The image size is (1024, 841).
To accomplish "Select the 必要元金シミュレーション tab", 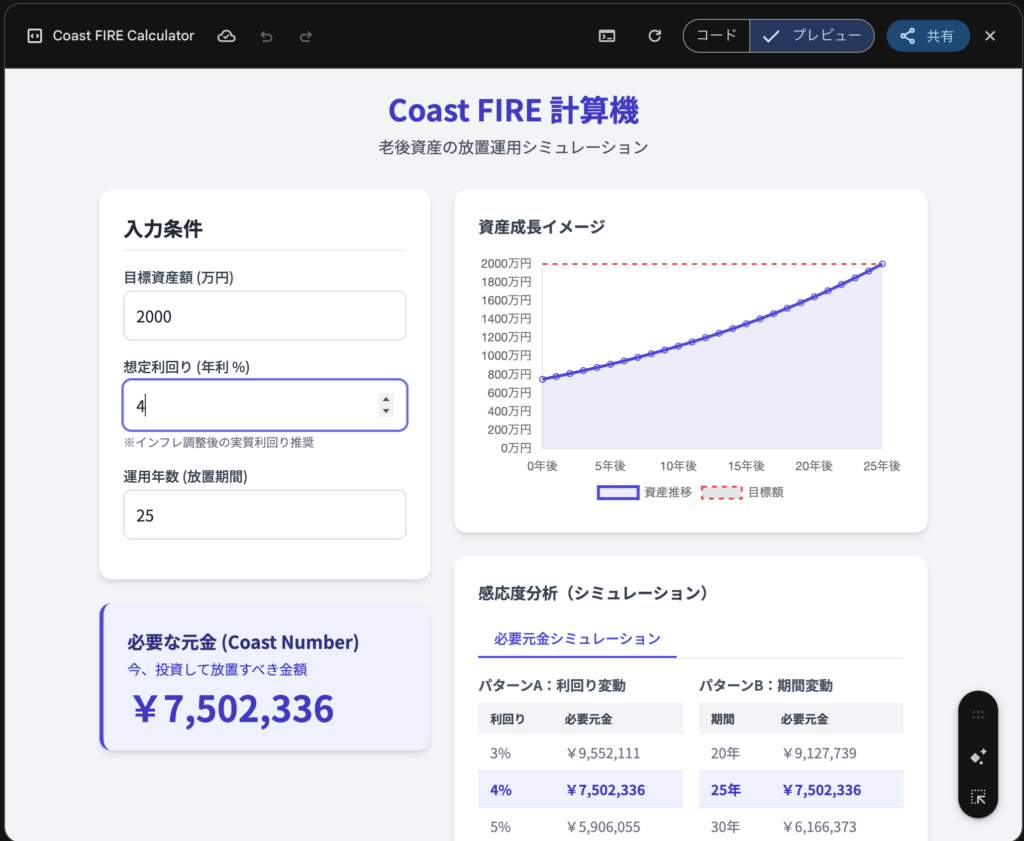I will point(577,639).
